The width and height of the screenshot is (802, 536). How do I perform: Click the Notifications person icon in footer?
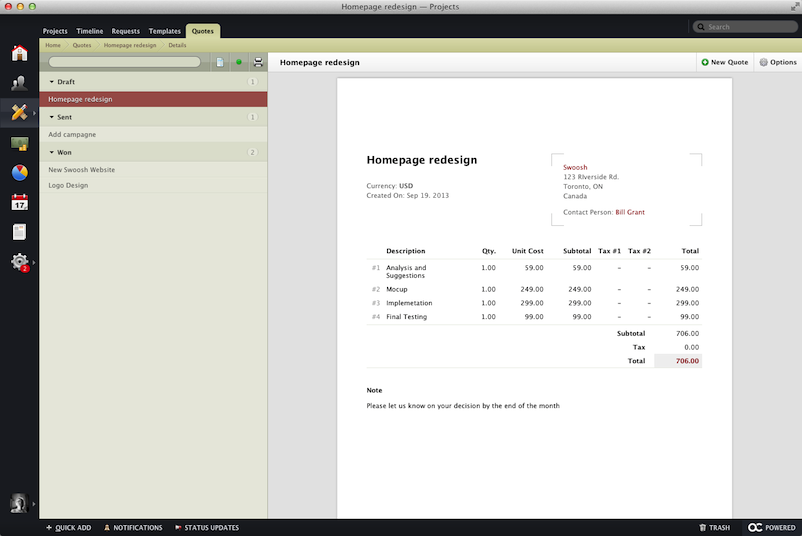pos(107,527)
